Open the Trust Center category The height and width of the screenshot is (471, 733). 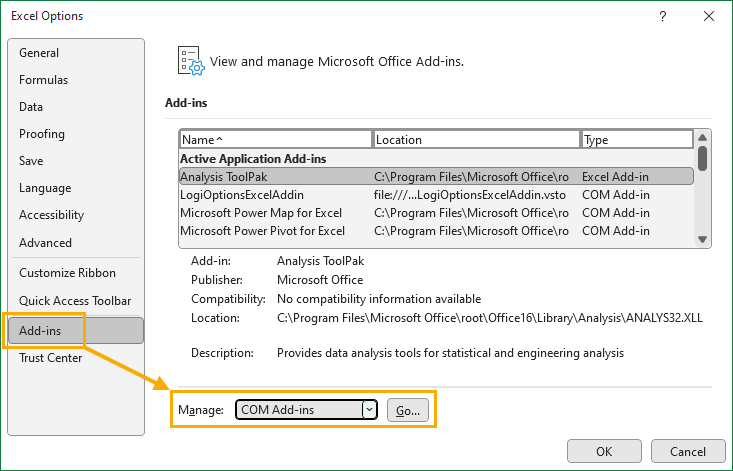[x=50, y=358]
